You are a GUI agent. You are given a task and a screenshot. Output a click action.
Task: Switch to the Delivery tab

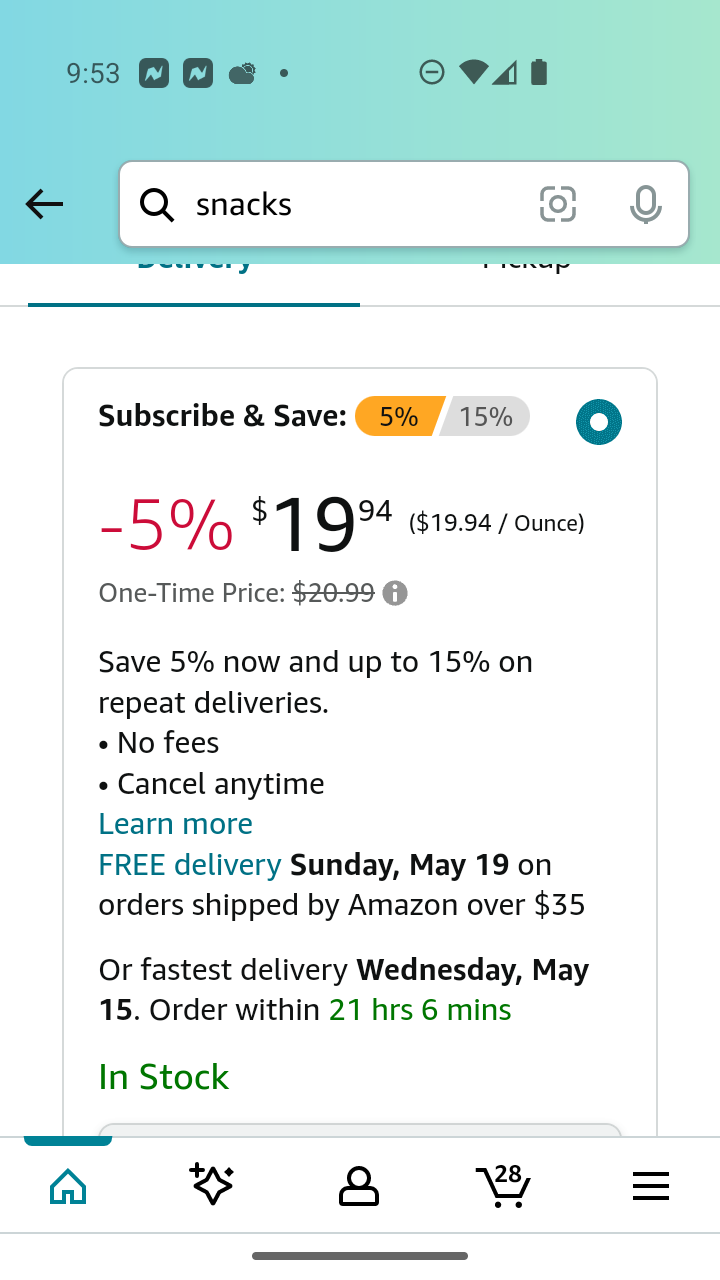click(x=194, y=272)
